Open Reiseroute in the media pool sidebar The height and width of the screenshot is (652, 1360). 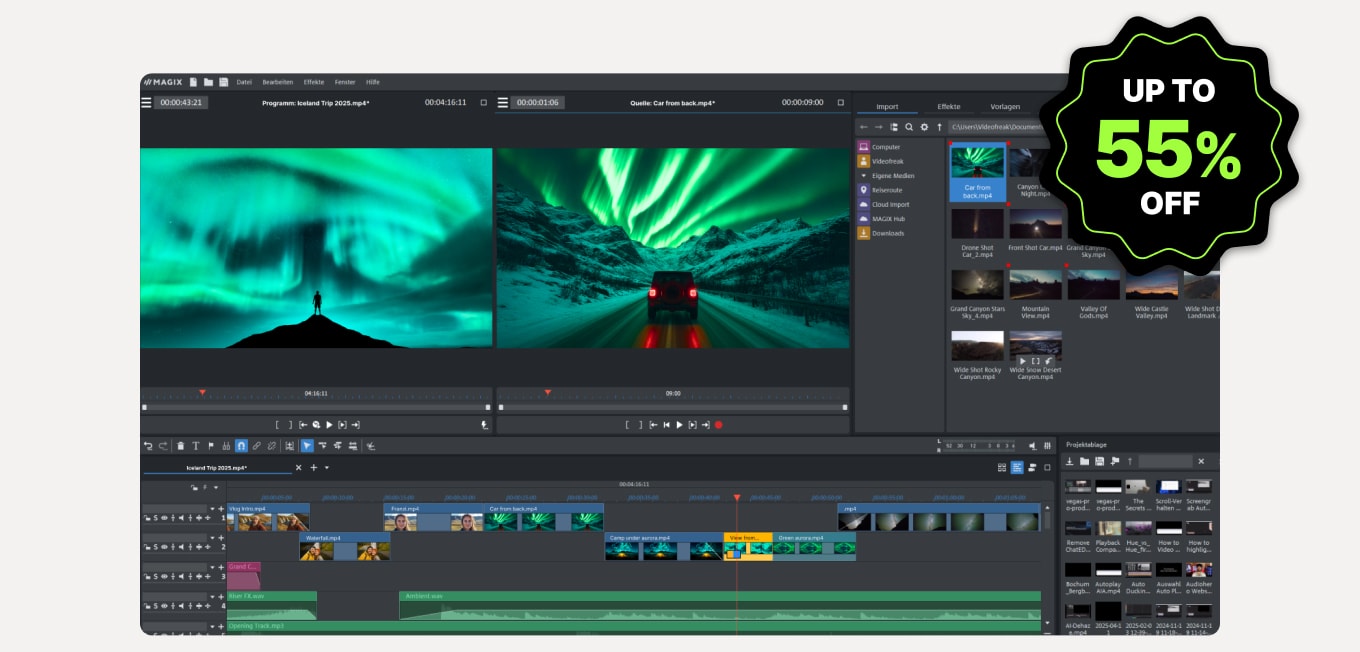click(x=886, y=190)
